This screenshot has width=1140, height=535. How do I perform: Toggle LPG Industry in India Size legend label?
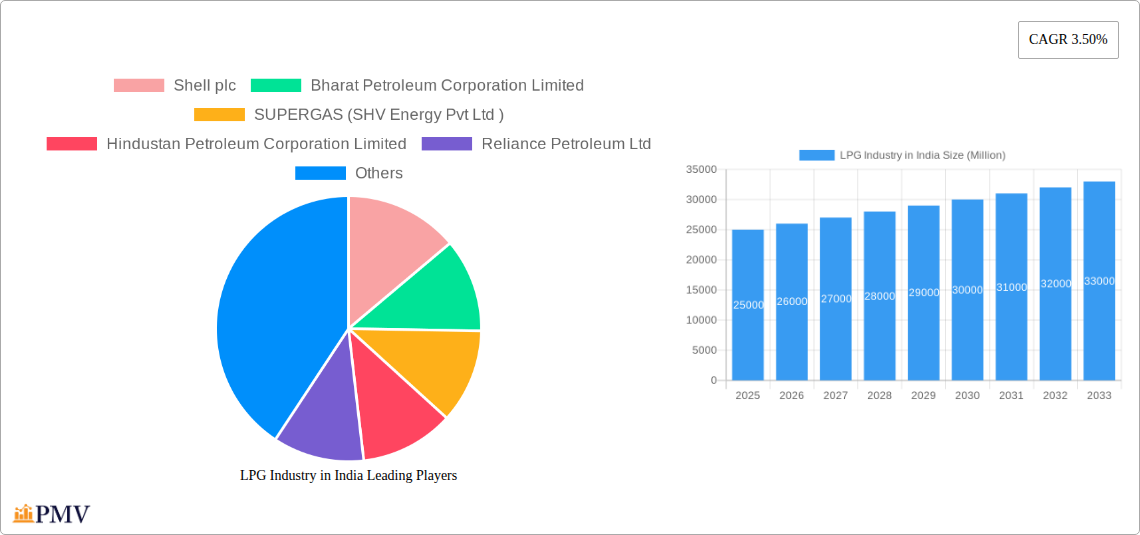(x=923, y=155)
